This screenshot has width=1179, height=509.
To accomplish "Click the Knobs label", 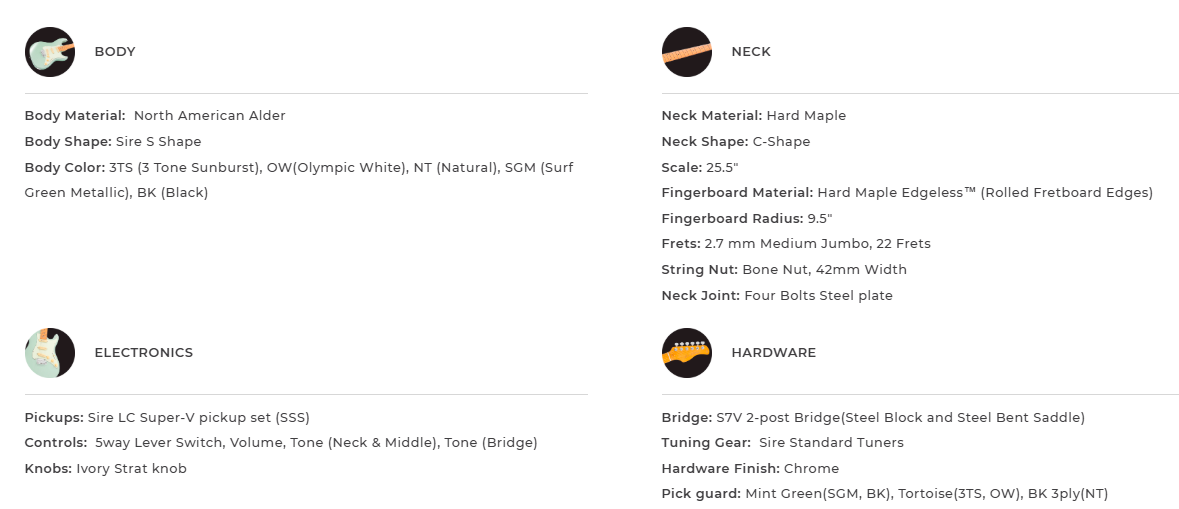I will pyautogui.click(x=48, y=469).
